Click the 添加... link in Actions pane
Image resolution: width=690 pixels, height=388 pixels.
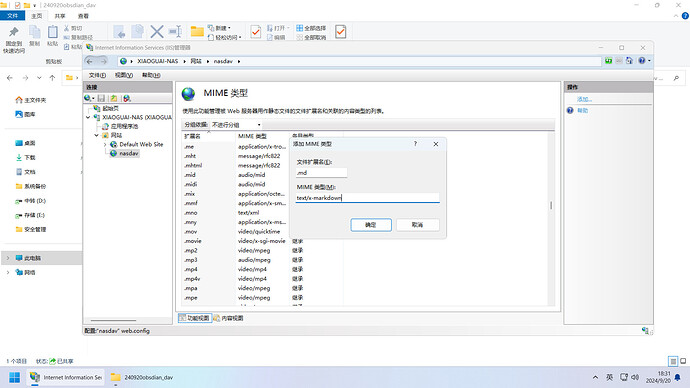(584, 99)
